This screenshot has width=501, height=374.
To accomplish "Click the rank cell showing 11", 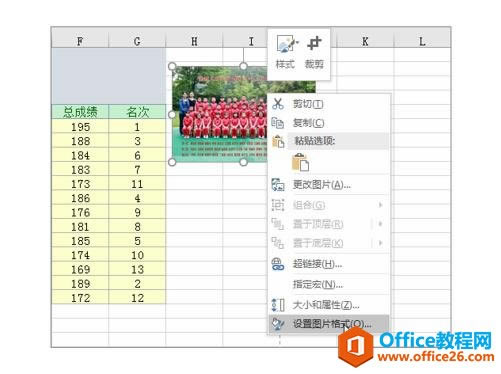I will (137, 184).
